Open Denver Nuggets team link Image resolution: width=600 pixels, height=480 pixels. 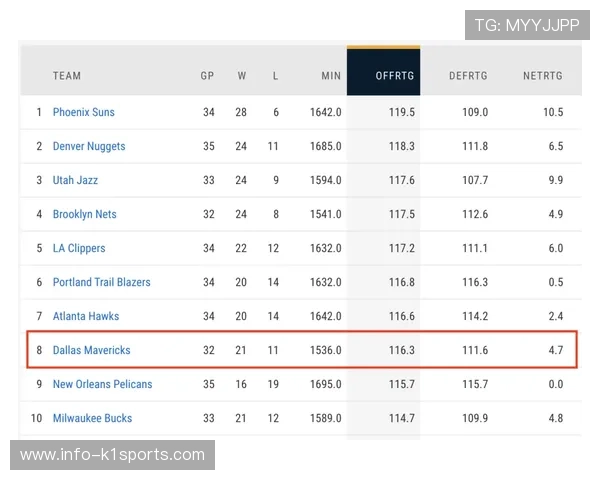(x=89, y=146)
